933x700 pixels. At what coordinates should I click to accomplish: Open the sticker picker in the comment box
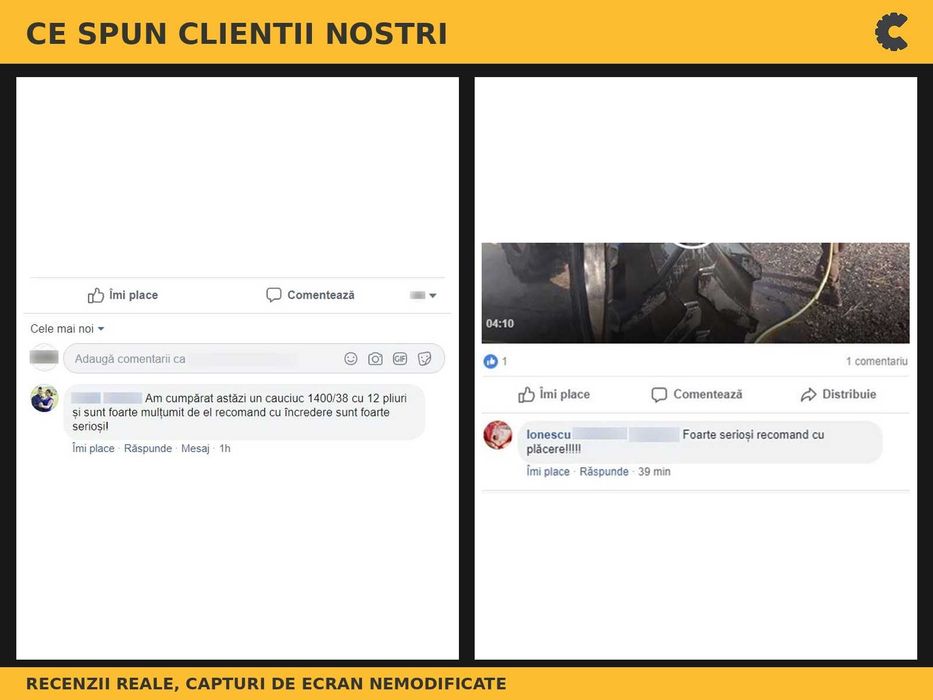pos(424,359)
